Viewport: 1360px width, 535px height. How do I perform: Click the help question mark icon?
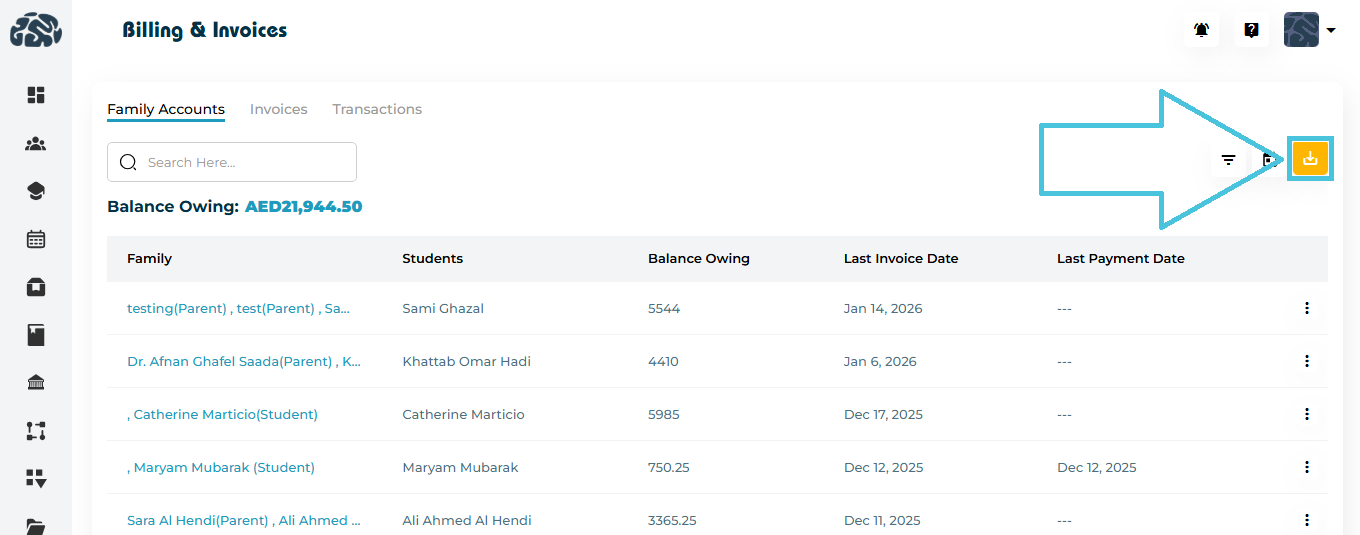1251,30
